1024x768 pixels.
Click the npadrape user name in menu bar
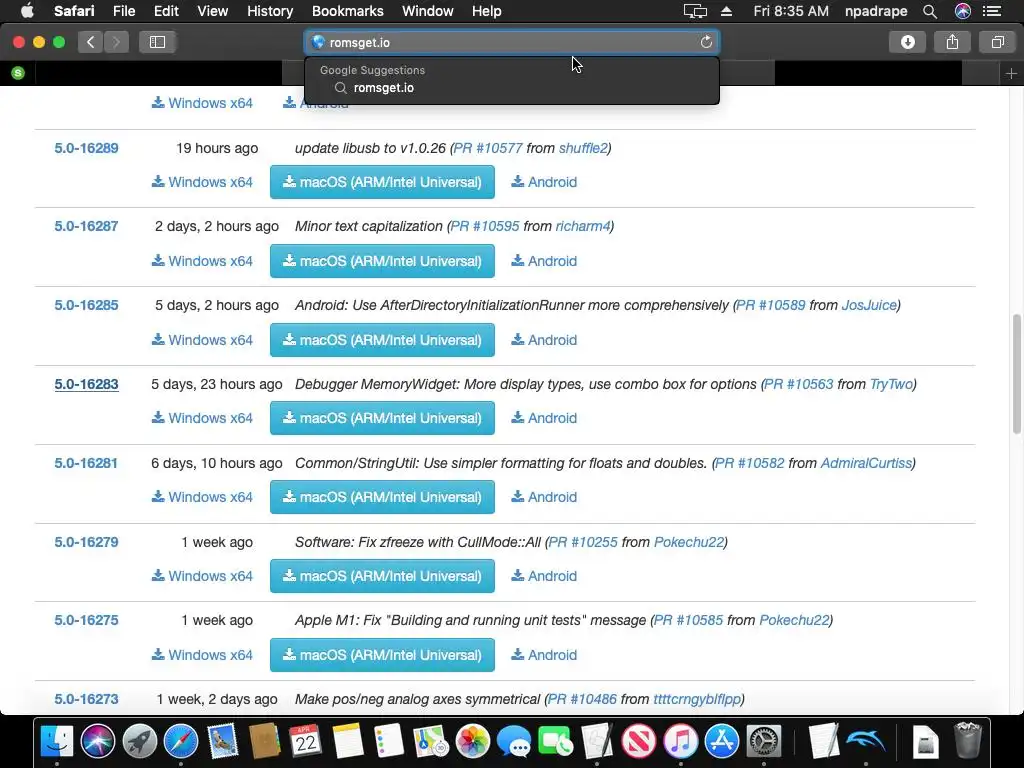point(876,11)
